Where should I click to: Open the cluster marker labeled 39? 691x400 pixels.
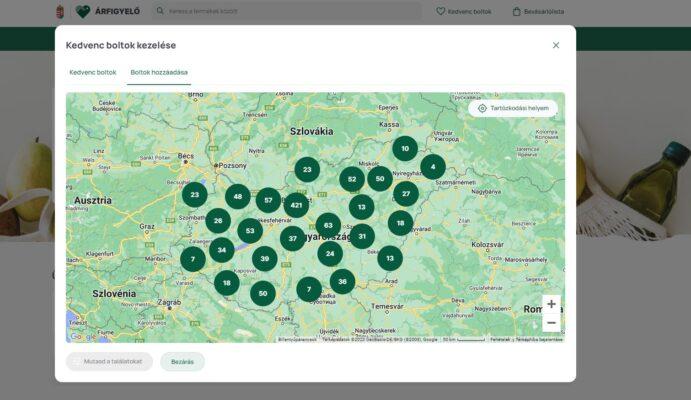(x=264, y=258)
